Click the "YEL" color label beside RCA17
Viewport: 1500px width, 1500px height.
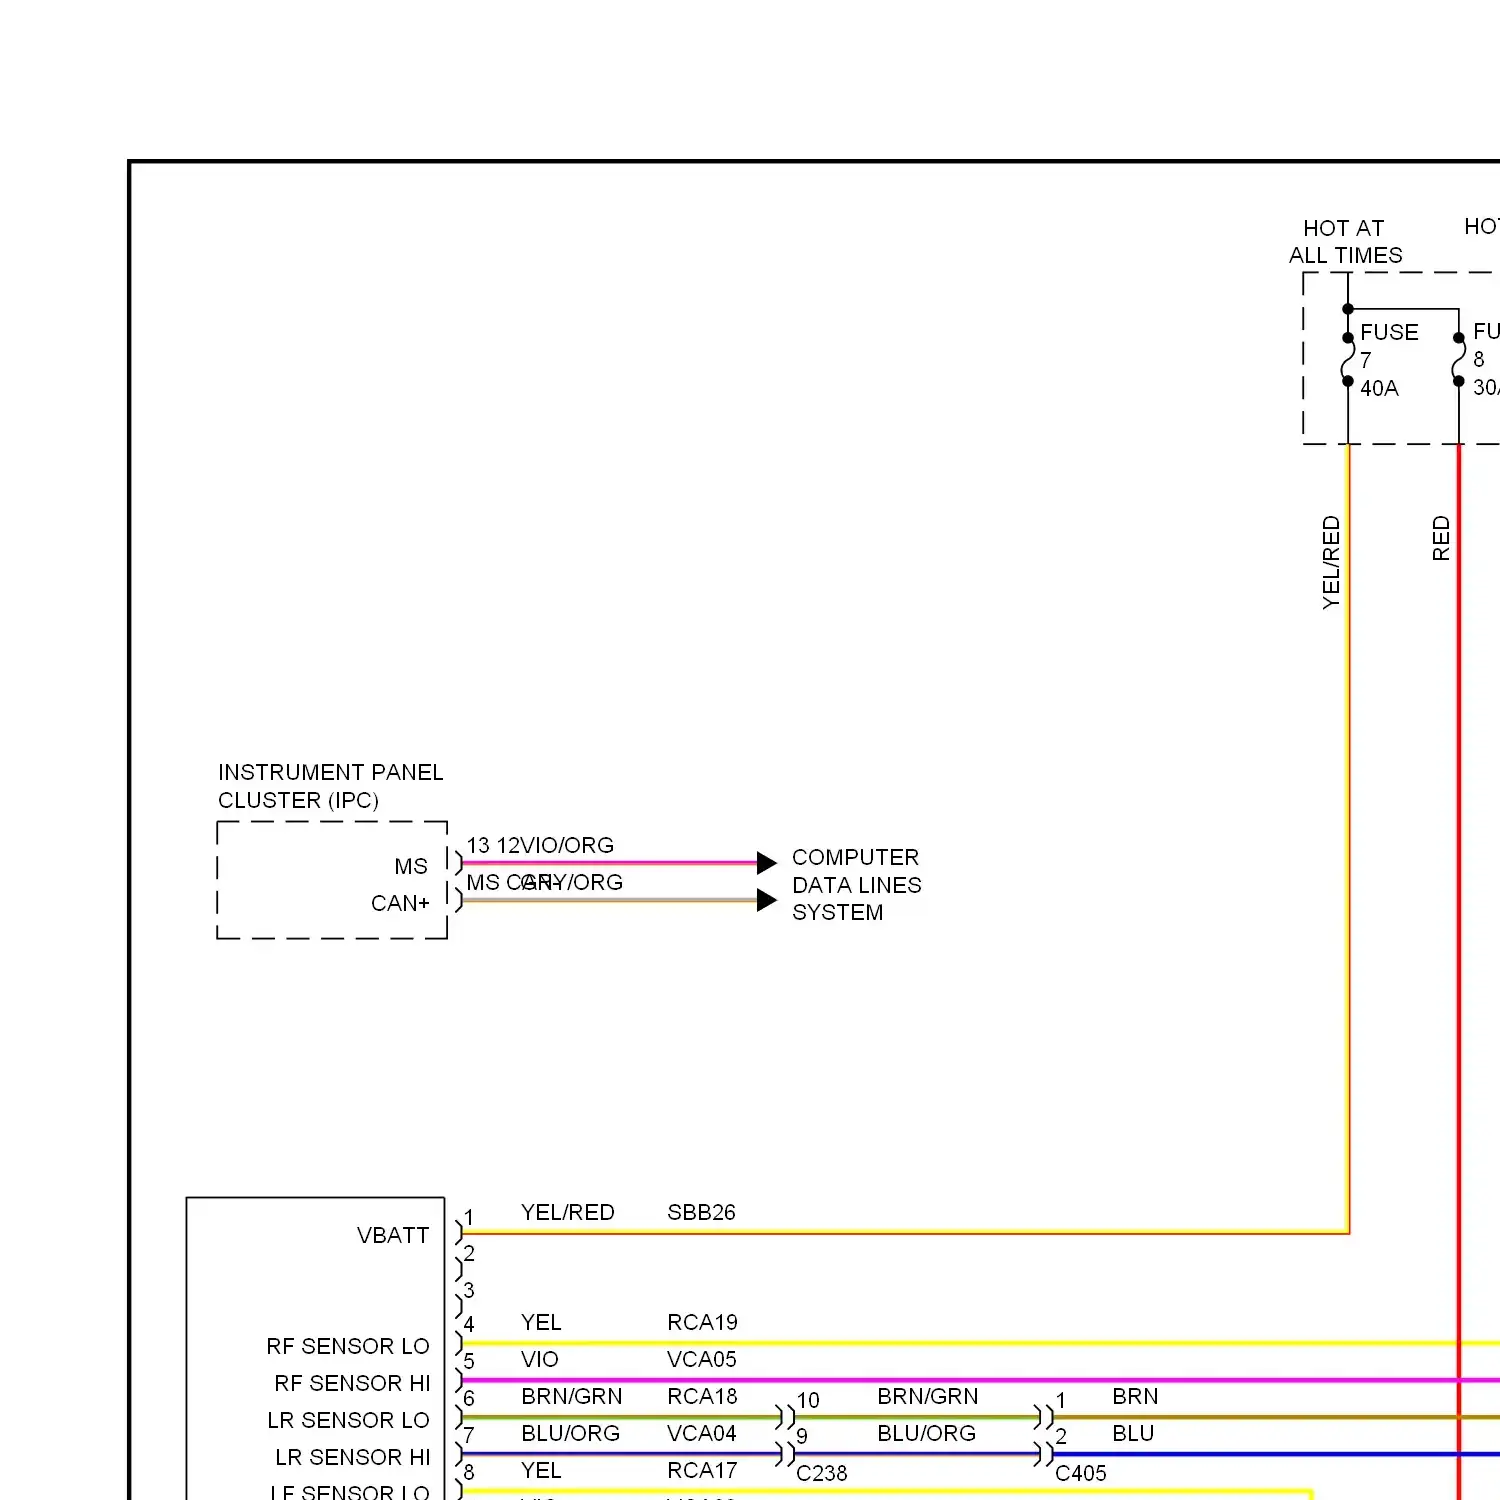(x=541, y=1470)
